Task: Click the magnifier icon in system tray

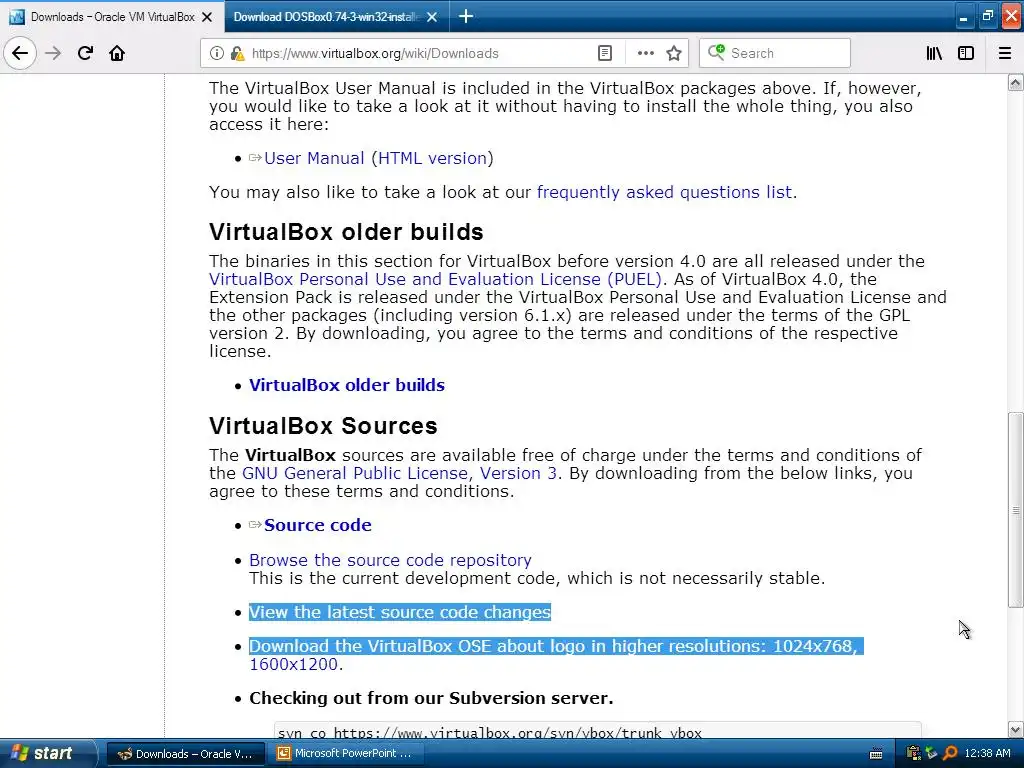Action: tap(950, 754)
